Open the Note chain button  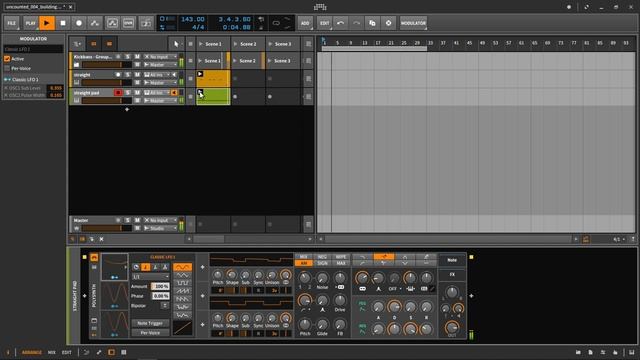point(452,260)
